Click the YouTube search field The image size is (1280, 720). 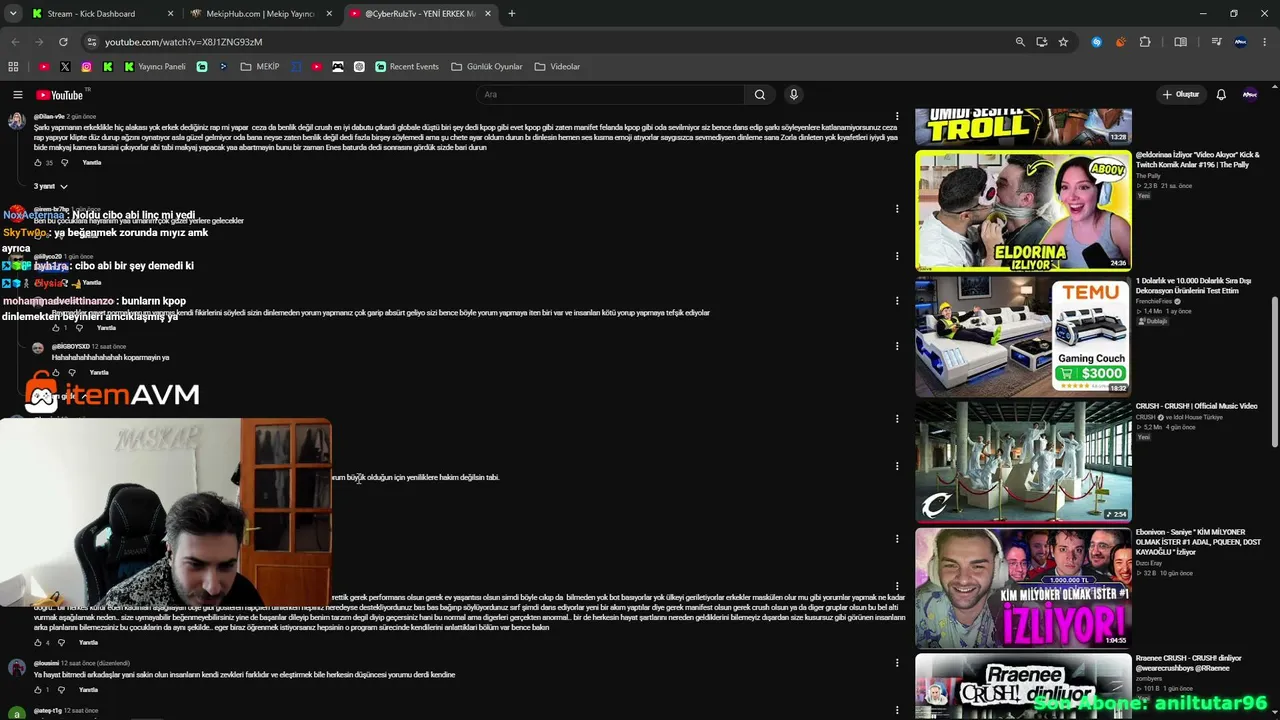coord(610,95)
